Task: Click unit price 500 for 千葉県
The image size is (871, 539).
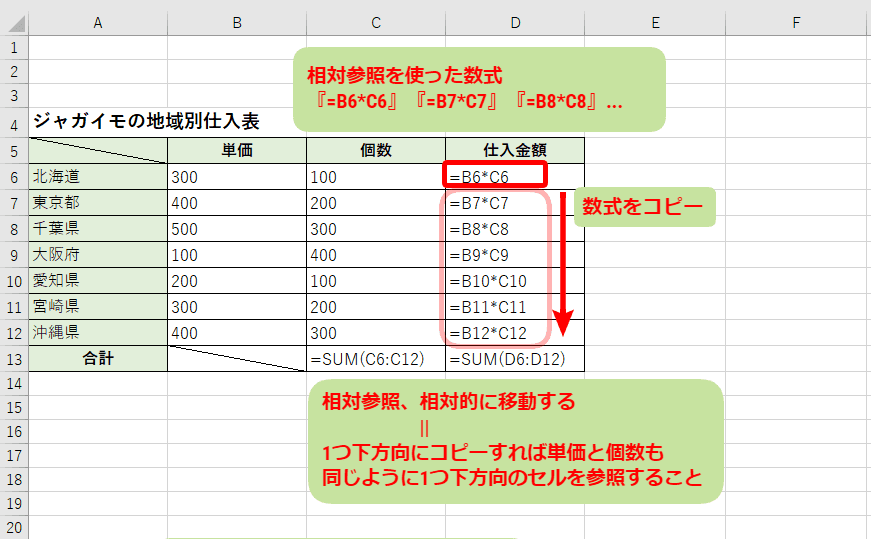Action: [x=237, y=228]
